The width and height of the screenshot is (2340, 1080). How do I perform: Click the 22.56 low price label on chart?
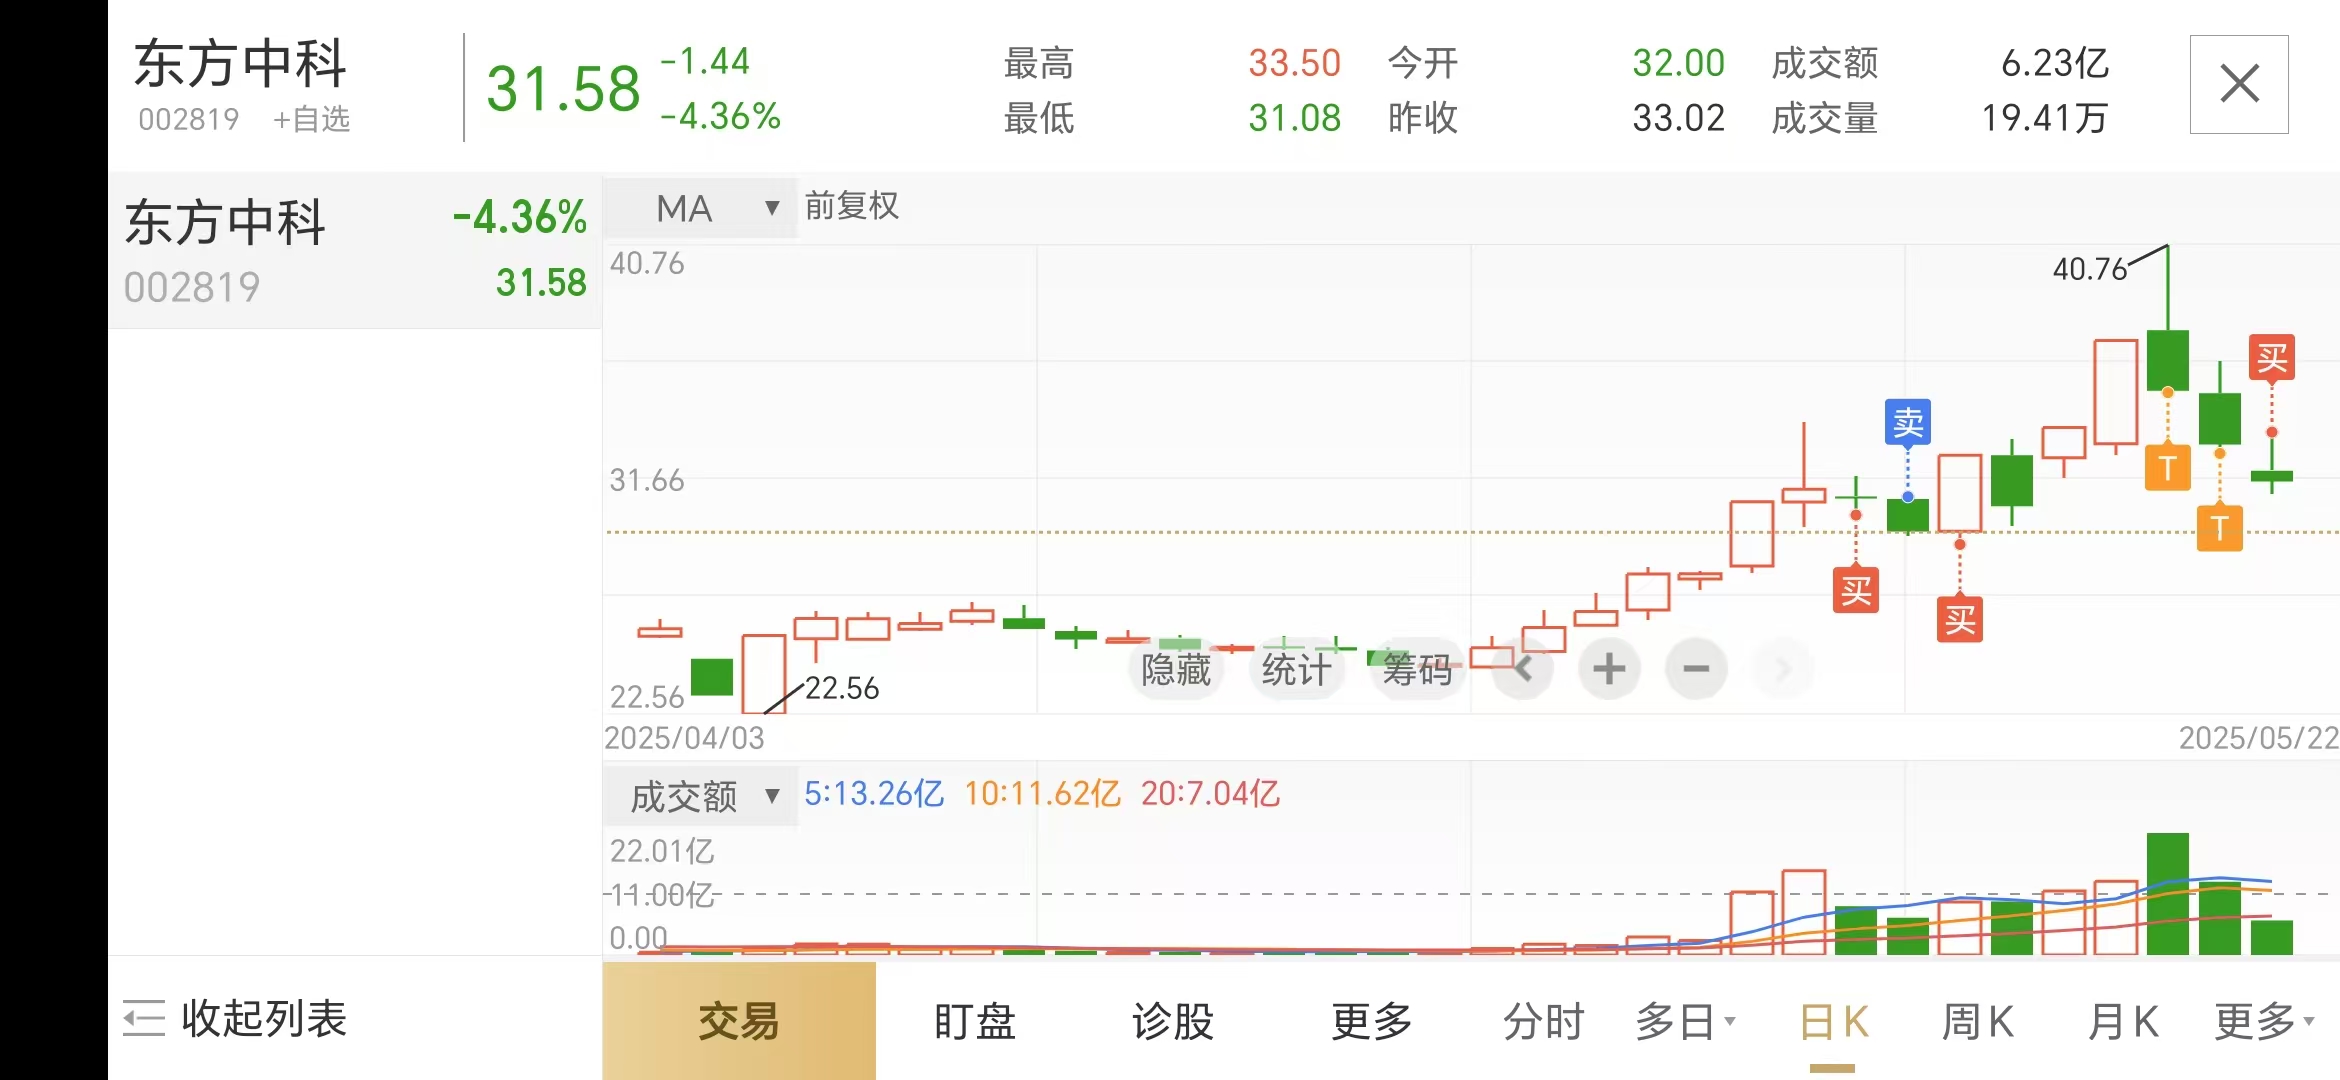tap(842, 688)
